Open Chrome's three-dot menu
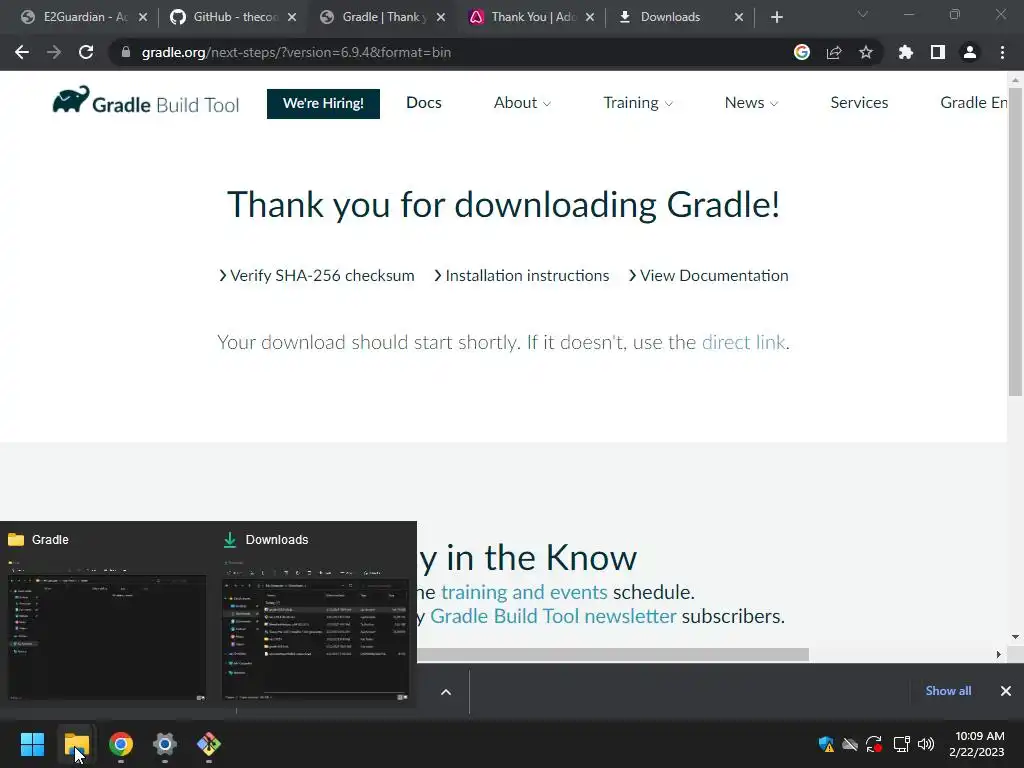This screenshot has width=1024, height=768. pyautogui.click(x=1002, y=52)
